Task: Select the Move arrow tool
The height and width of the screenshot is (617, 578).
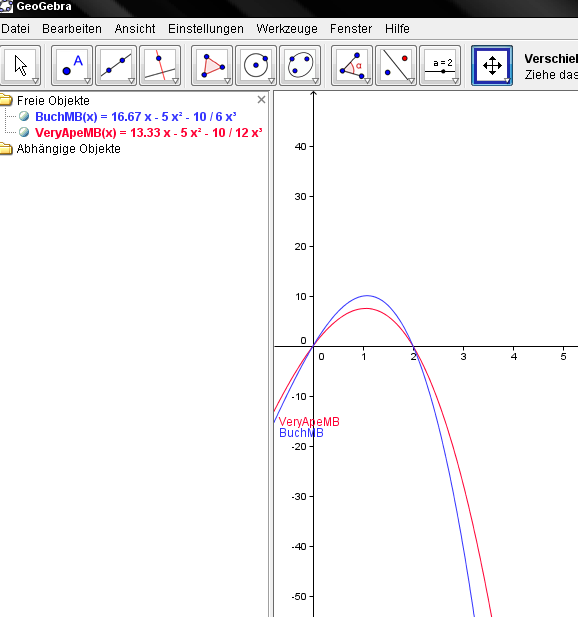Action: pos(20,65)
